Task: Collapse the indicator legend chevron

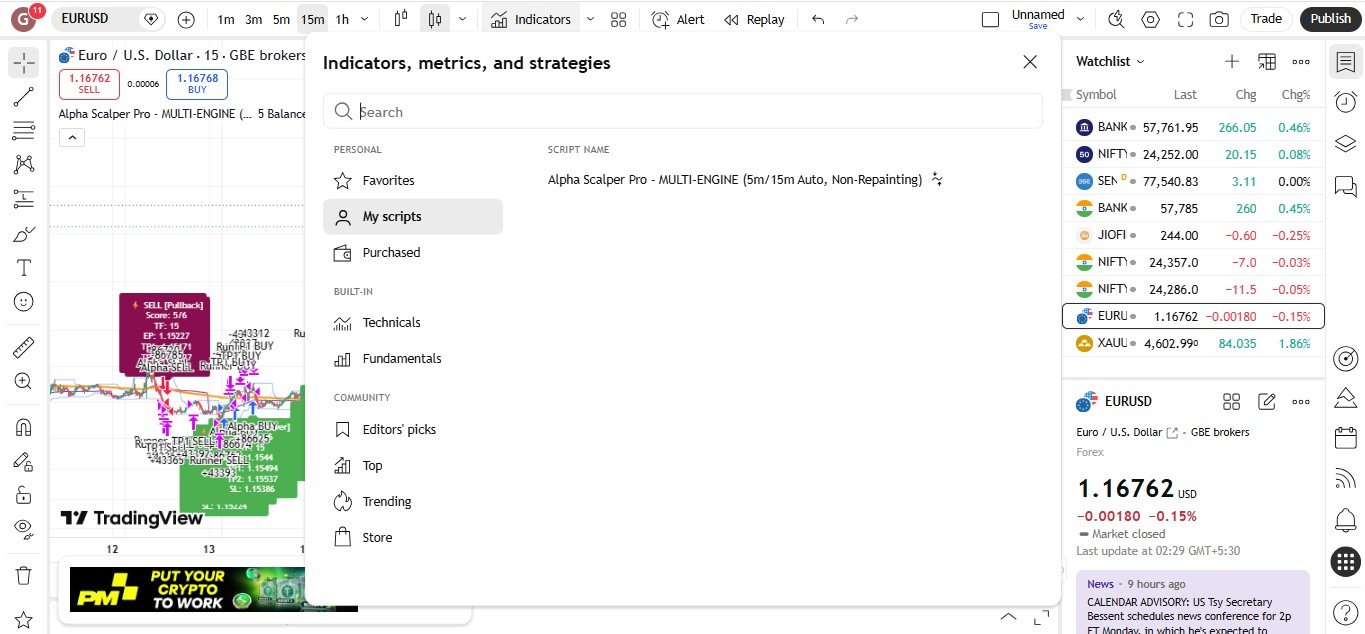Action: pyautogui.click(x=72, y=138)
